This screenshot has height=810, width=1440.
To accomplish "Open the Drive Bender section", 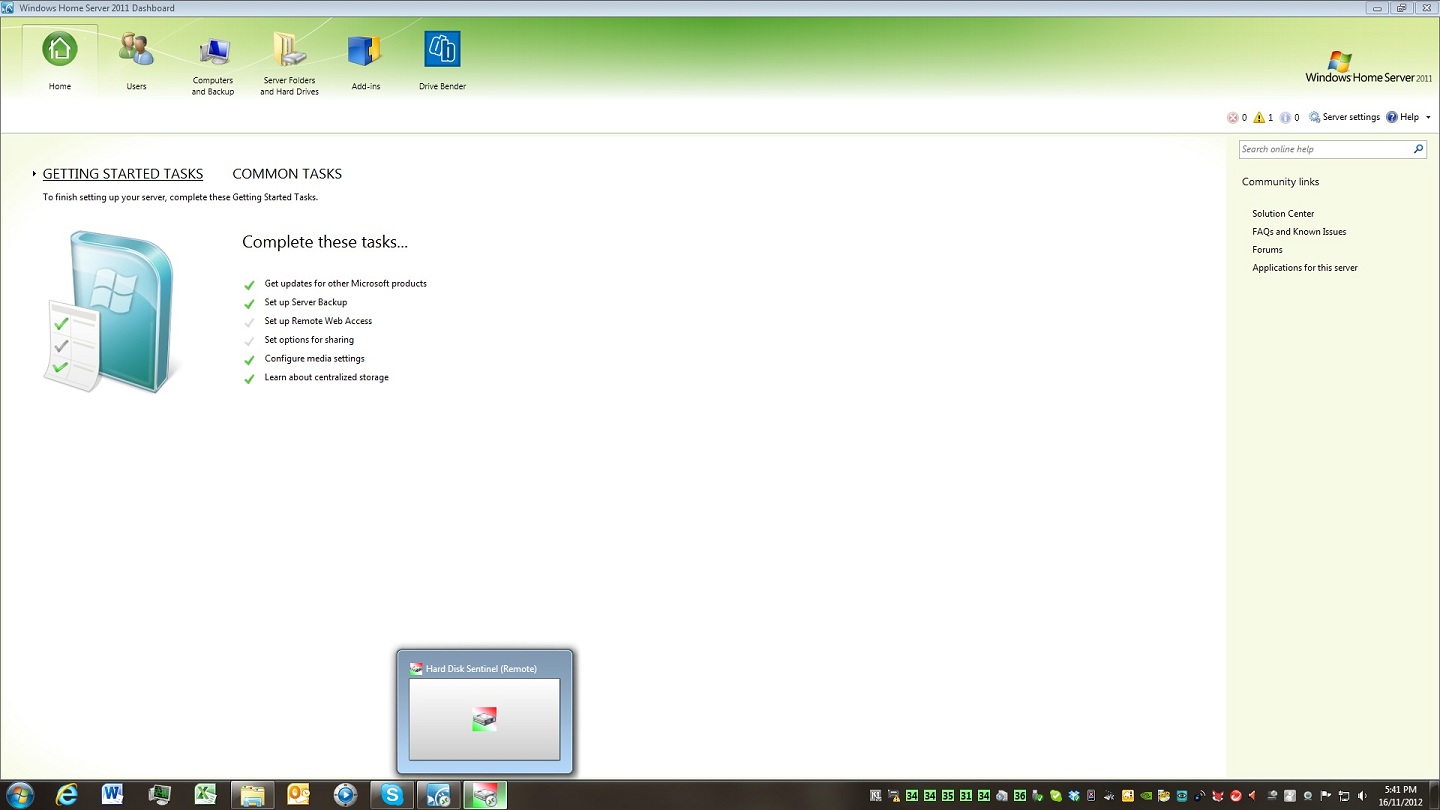I will (x=442, y=61).
